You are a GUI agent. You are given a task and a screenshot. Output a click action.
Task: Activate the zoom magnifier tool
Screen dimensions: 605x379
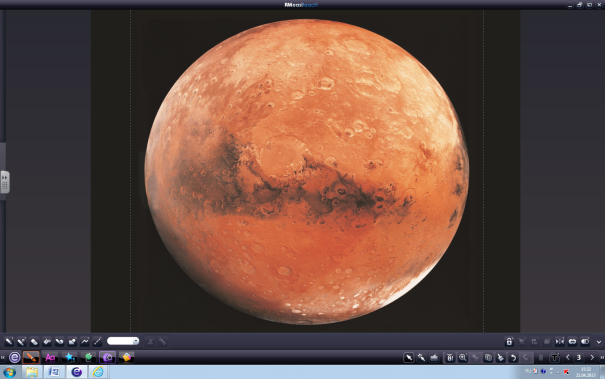pyautogui.click(x=463, y=358)
